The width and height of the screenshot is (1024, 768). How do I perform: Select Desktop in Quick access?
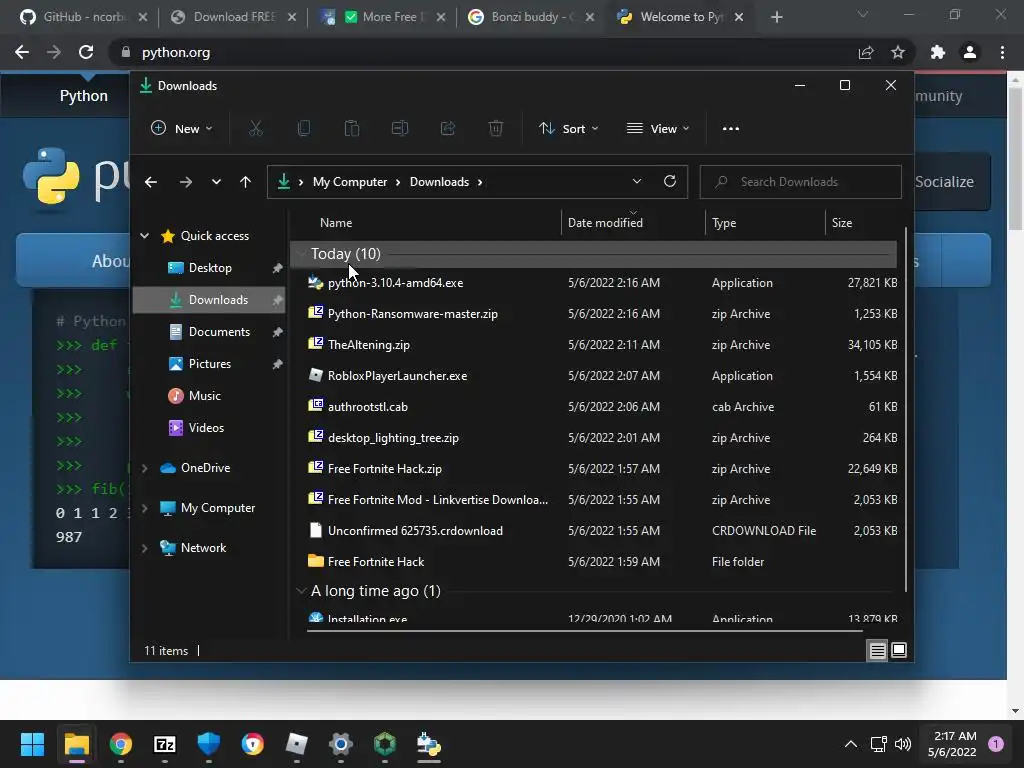point(210,268)
